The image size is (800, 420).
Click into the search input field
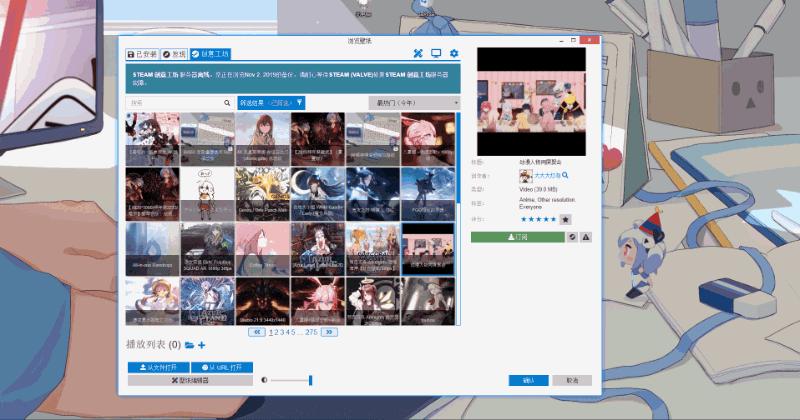[x=174, y=103]
